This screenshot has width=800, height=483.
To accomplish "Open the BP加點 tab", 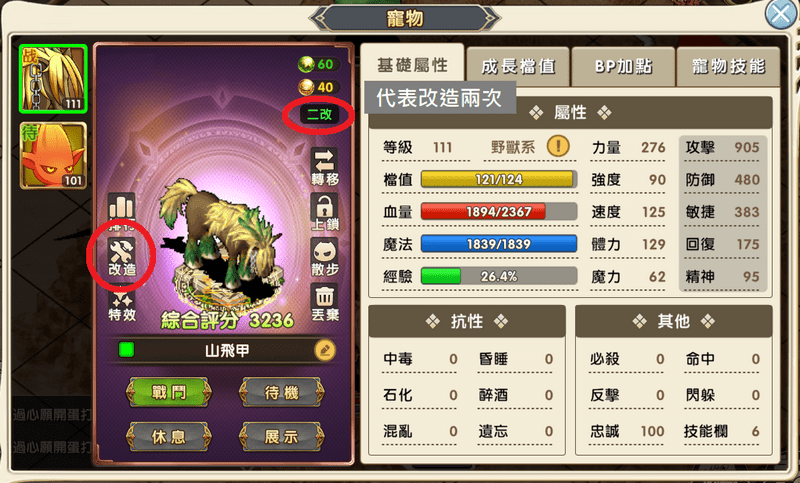I will (x=623, y=66).
